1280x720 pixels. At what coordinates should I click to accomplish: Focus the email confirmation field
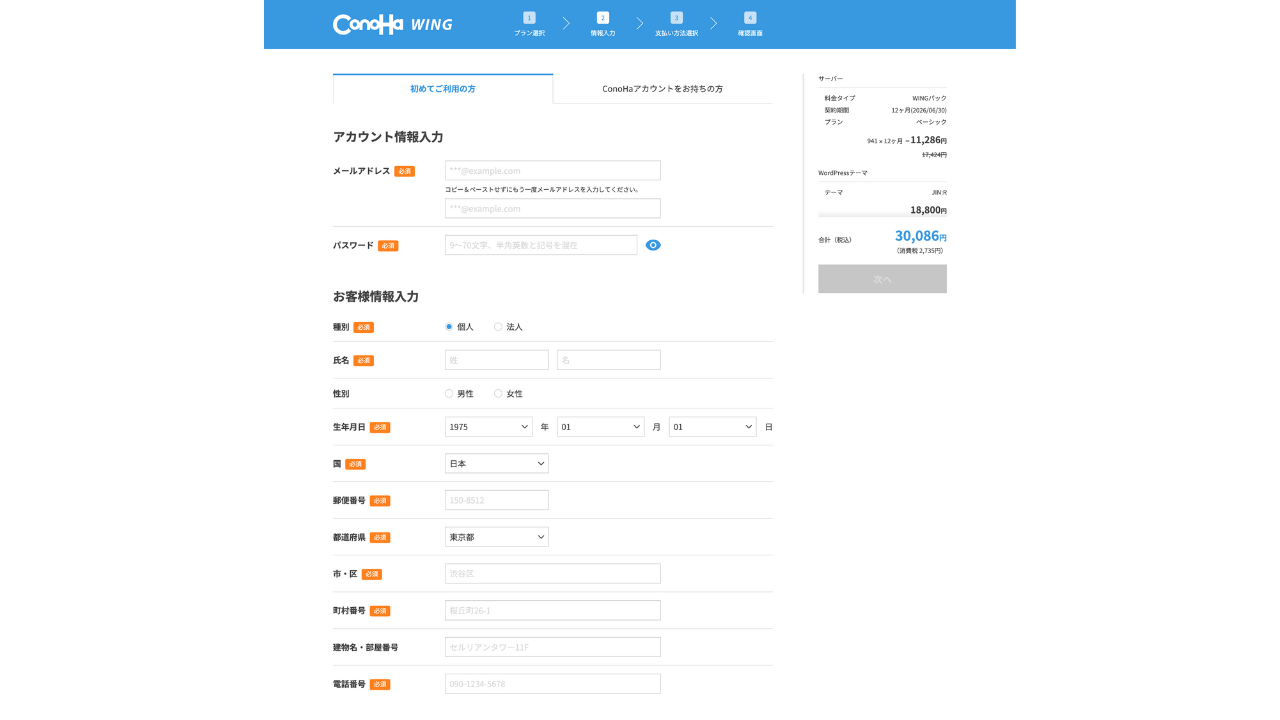(553, 209)
